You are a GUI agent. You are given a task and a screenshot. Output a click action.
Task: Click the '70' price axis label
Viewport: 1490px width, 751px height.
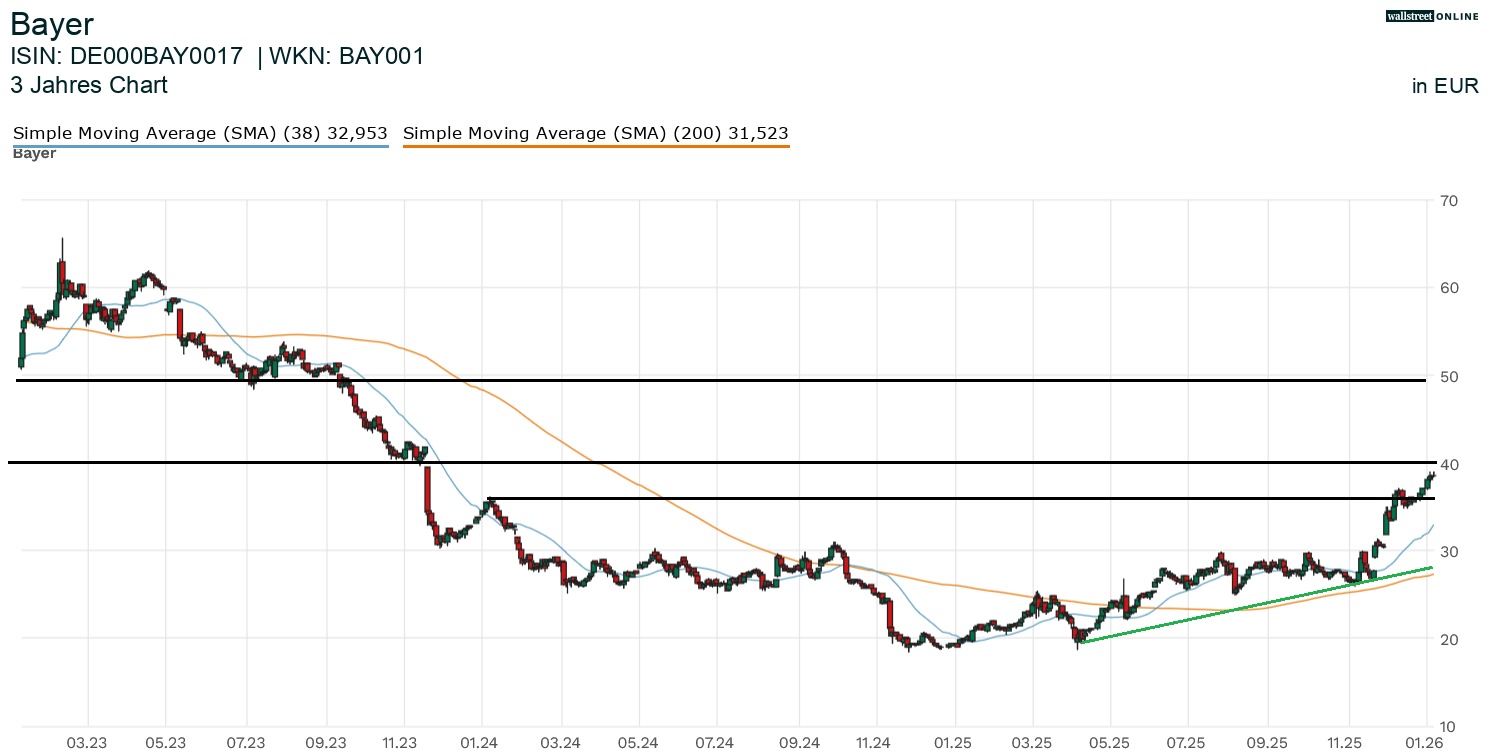1450,200
